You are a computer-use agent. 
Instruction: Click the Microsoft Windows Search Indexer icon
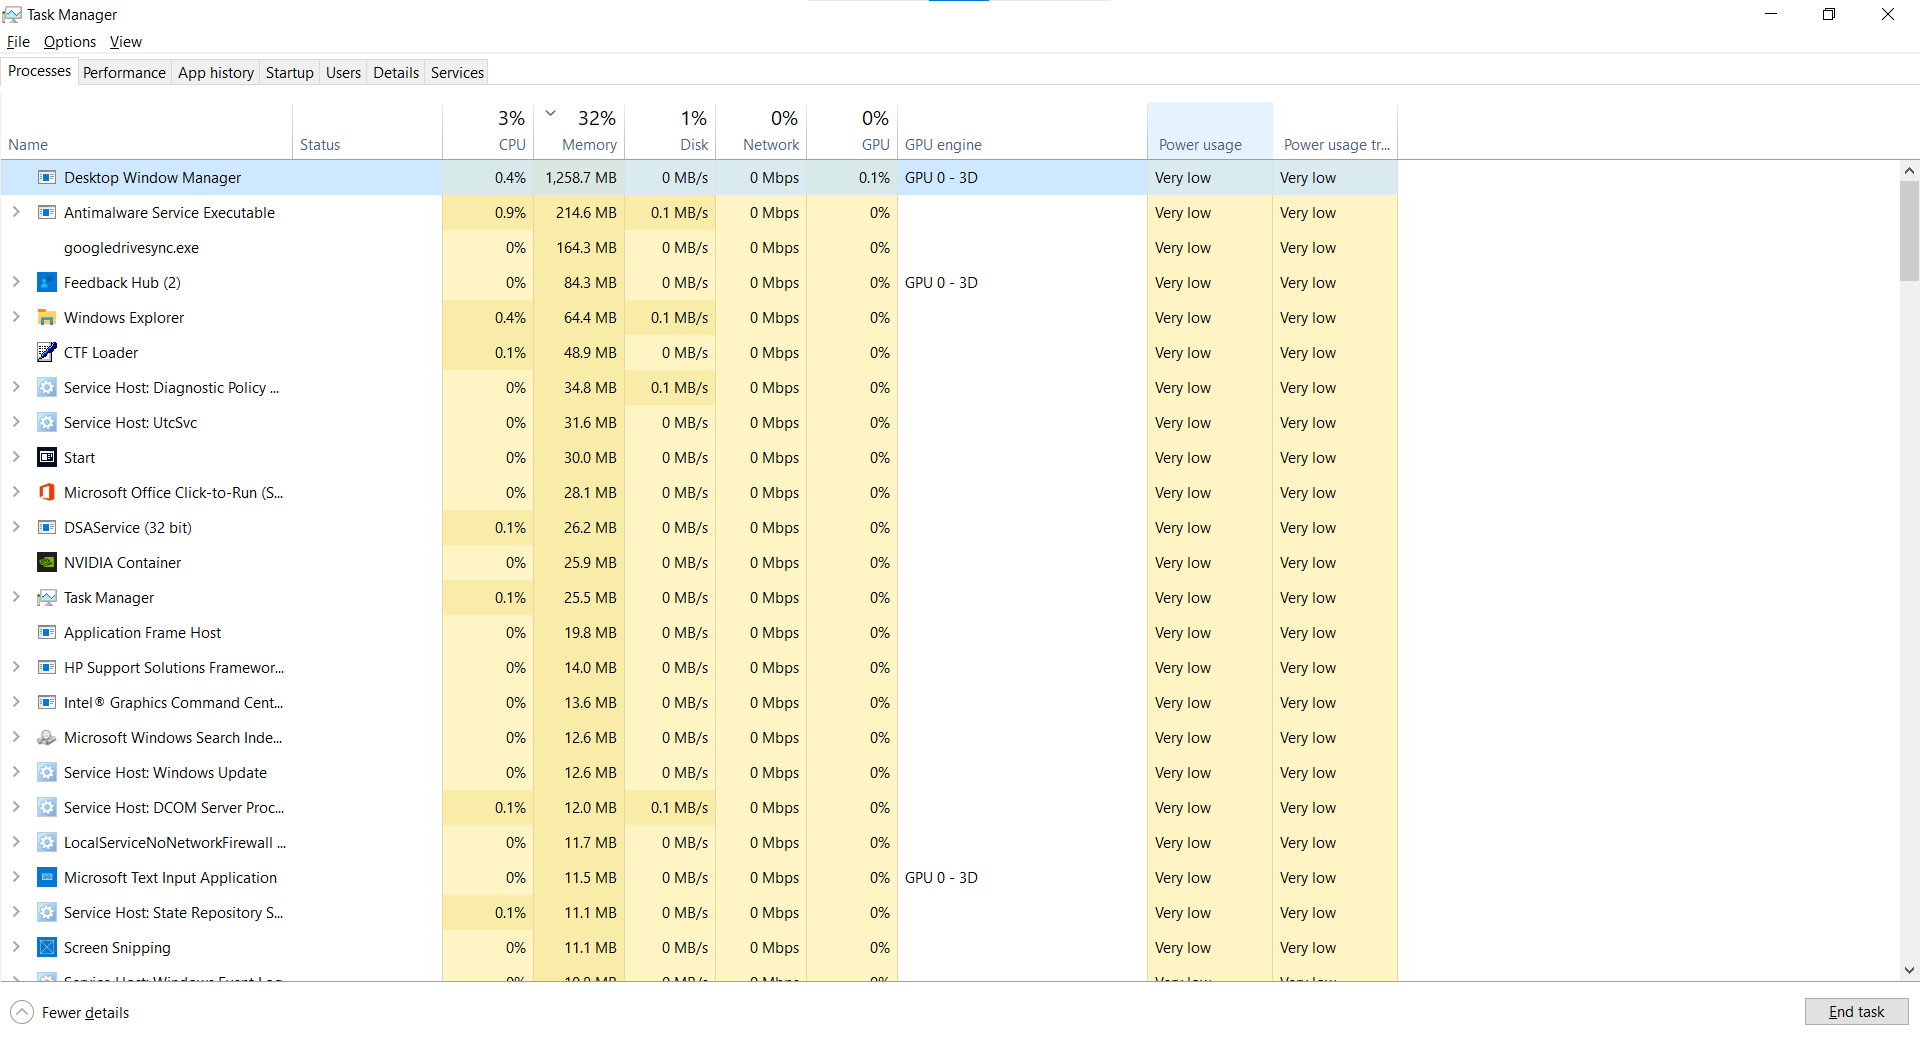point(46,738)
